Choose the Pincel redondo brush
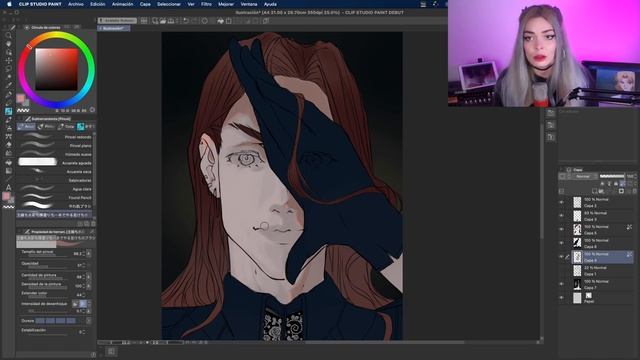 tap(56, 137)
